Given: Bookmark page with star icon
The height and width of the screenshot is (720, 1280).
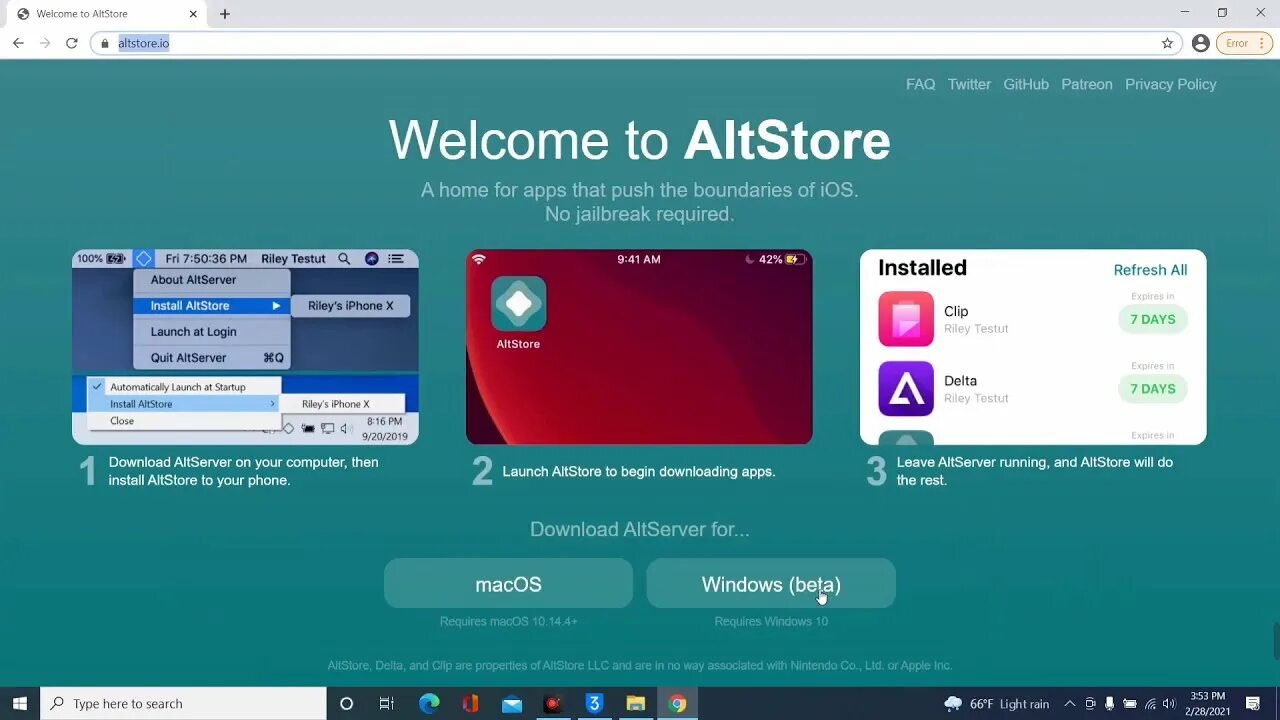Looking at the screenshot, I should click(x=1167, y=43).
